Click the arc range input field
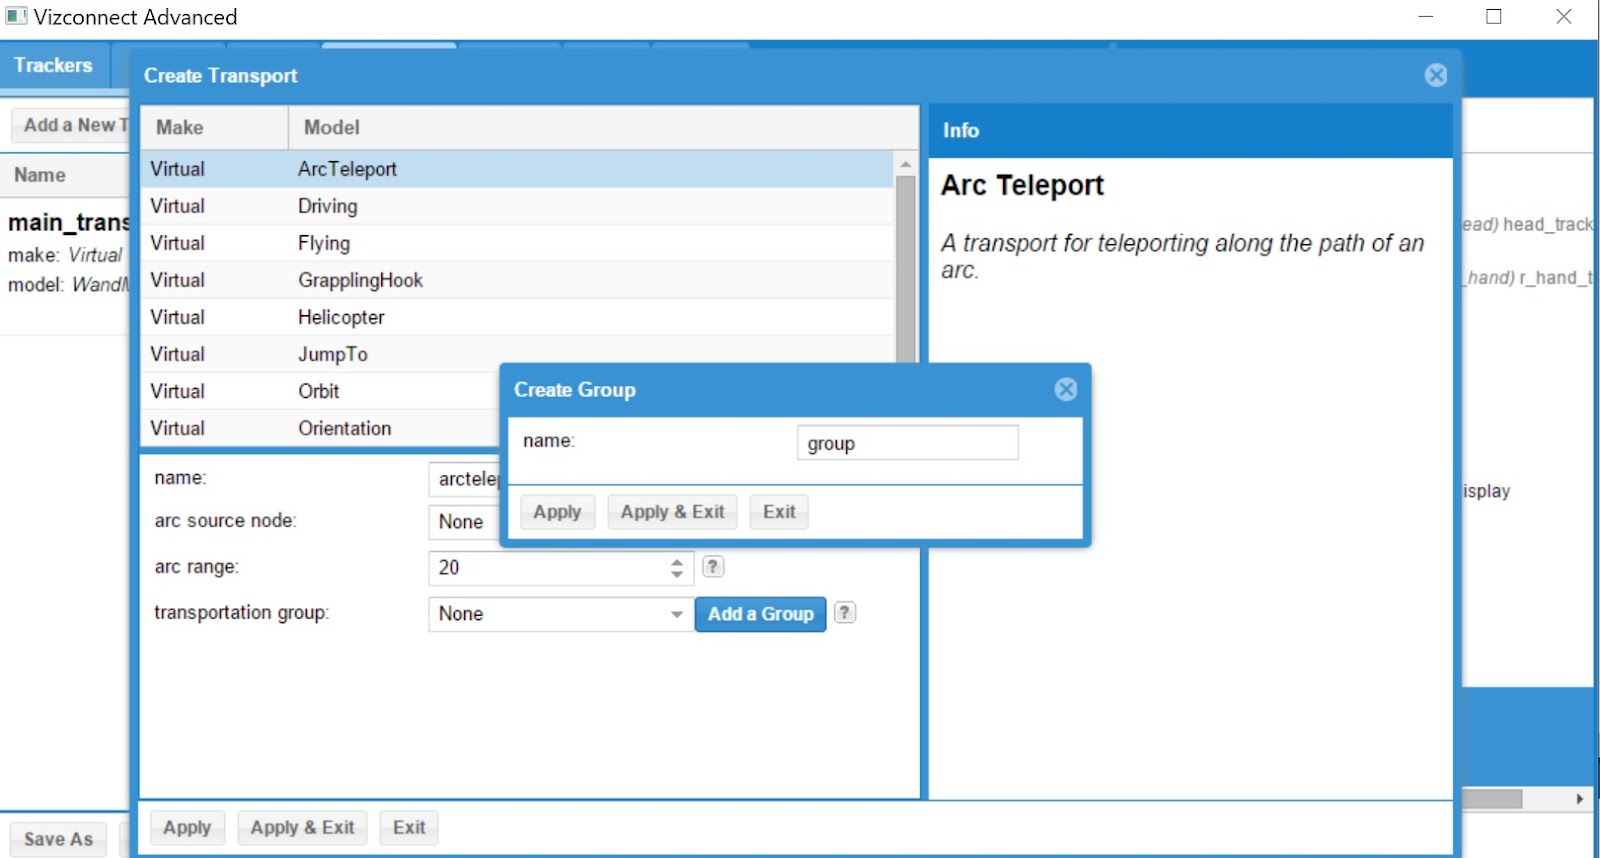The width and height of the screenshot is (1600, 858). 548,568
